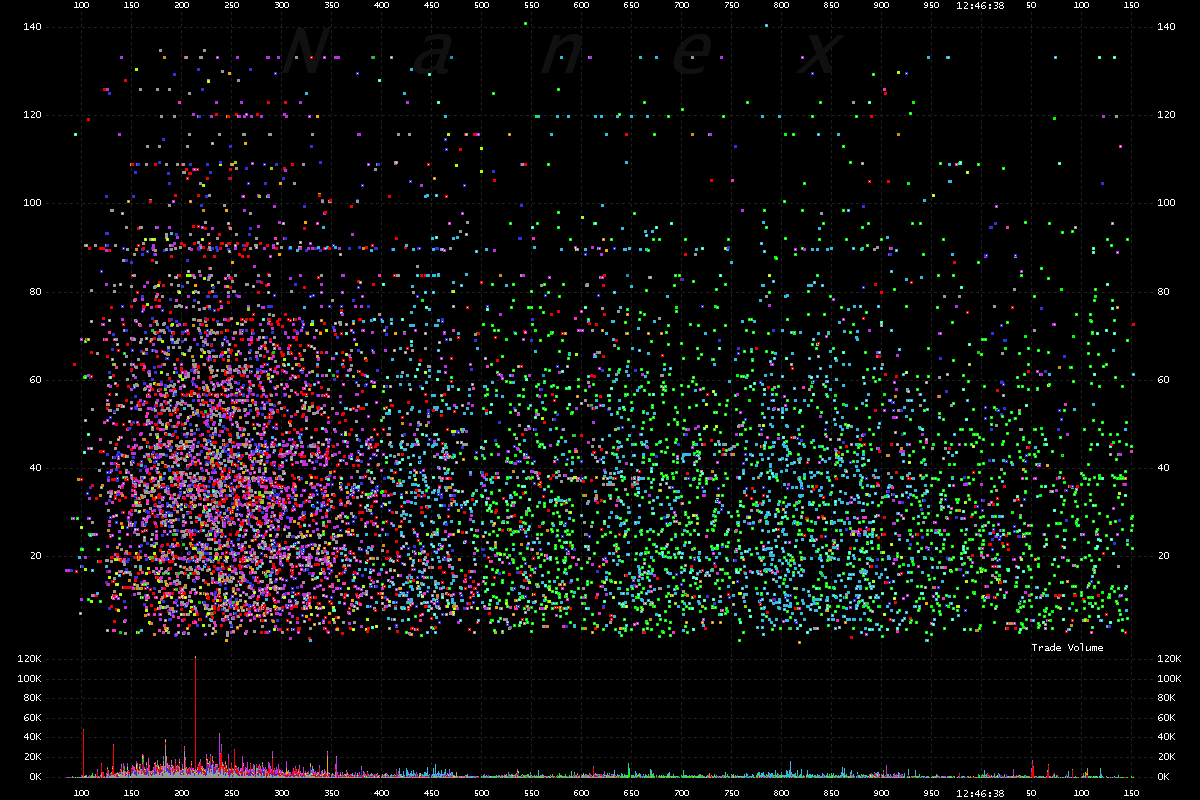The image size is (1200, 800).
Task: Click the 120 label on right price axis
Action: [x=1166, y=115]
